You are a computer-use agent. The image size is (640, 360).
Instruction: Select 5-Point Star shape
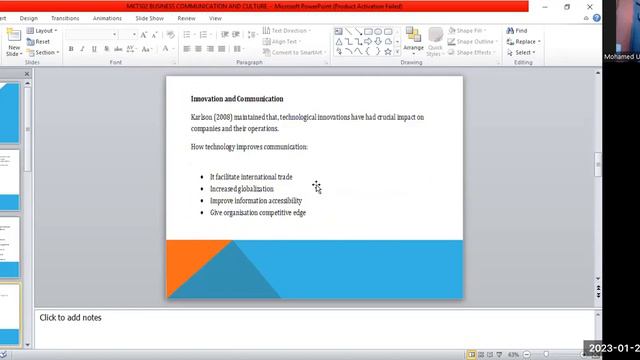[x=388, y=52]
